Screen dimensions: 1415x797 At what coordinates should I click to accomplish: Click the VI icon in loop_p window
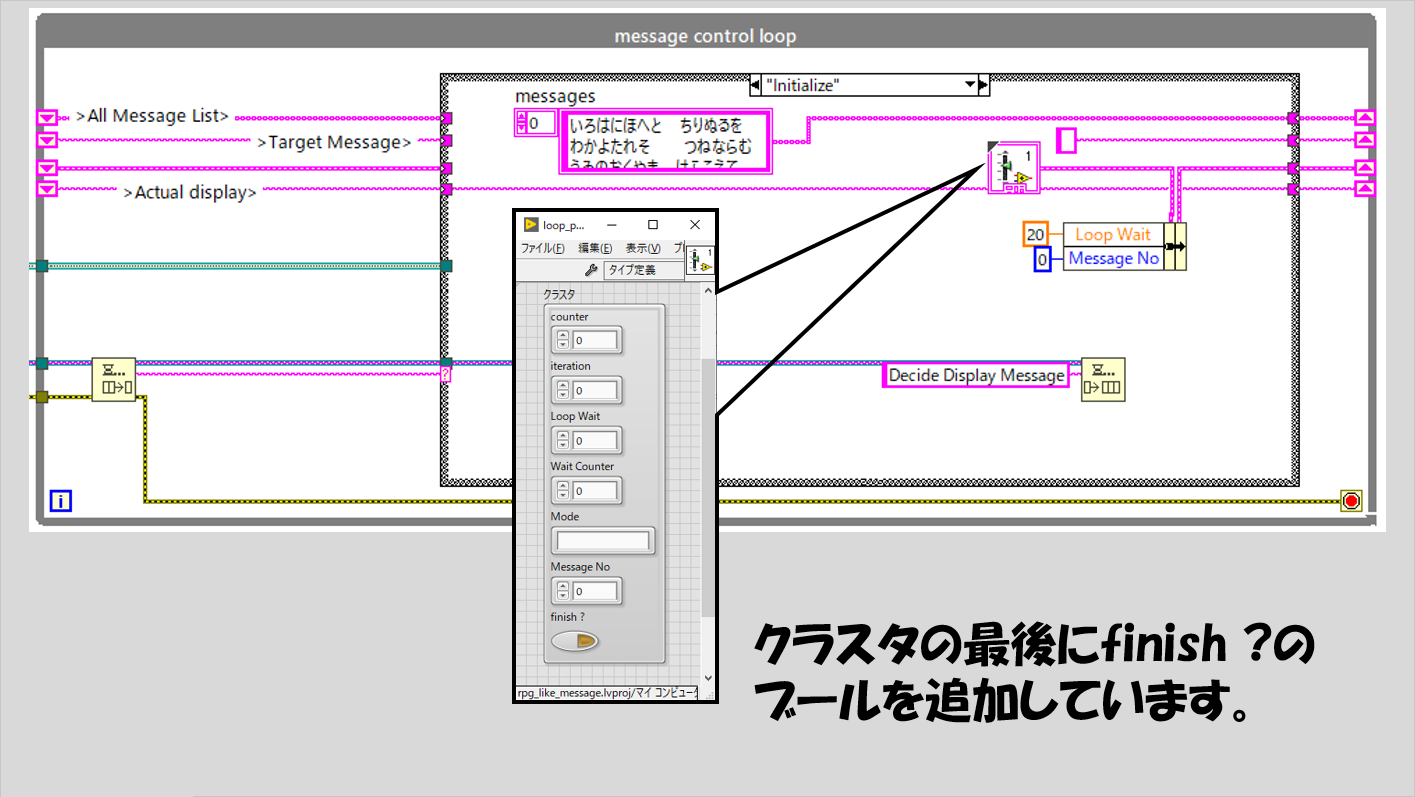coord(700,260)
